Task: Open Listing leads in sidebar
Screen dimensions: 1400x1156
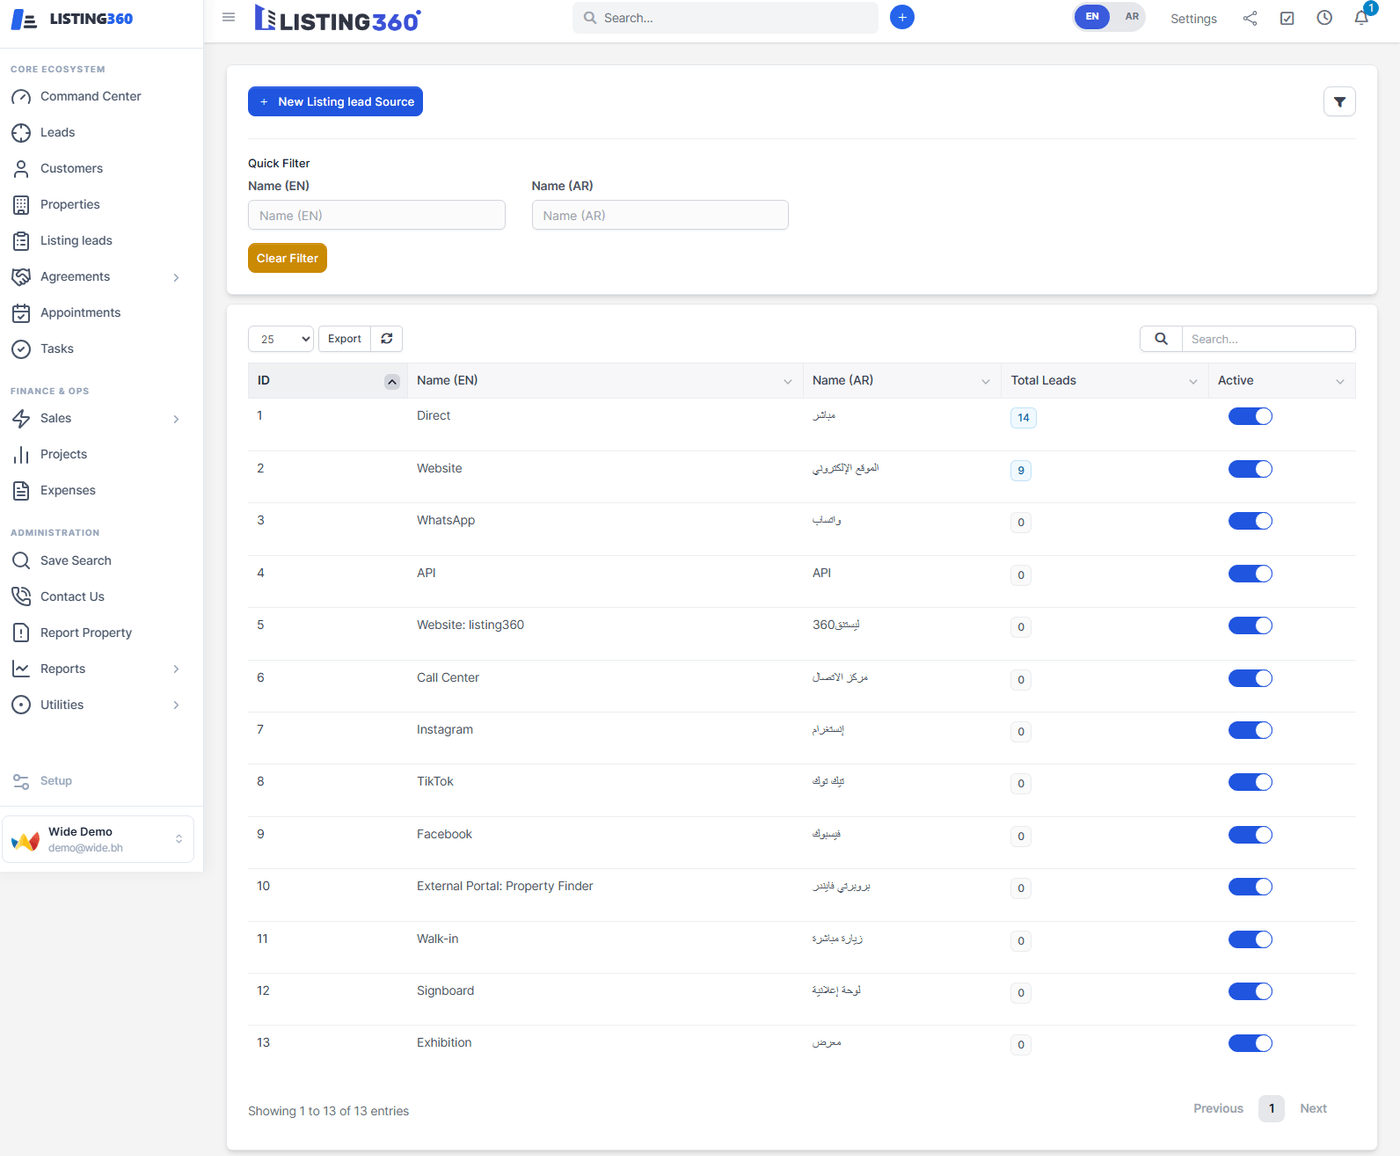Action: 76,240
